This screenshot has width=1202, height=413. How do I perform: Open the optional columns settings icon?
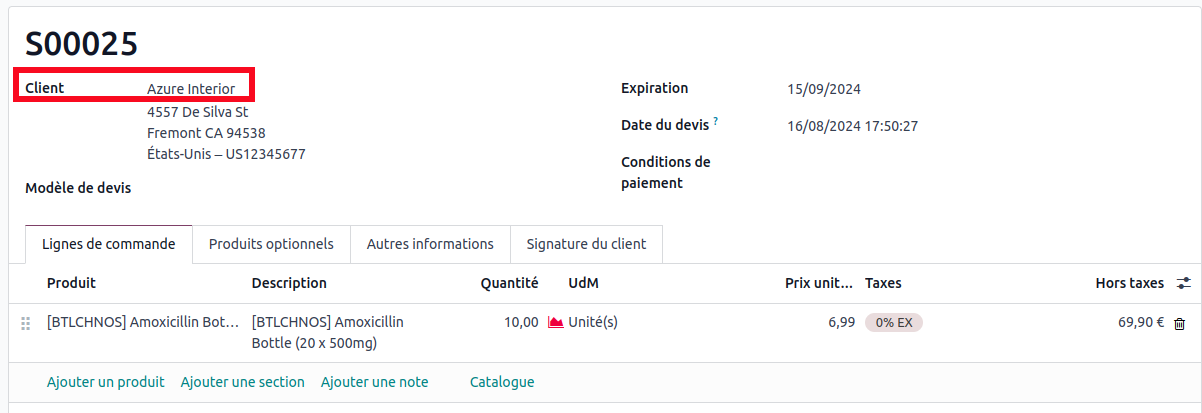pyautogui.click(x=1184, y=283)
